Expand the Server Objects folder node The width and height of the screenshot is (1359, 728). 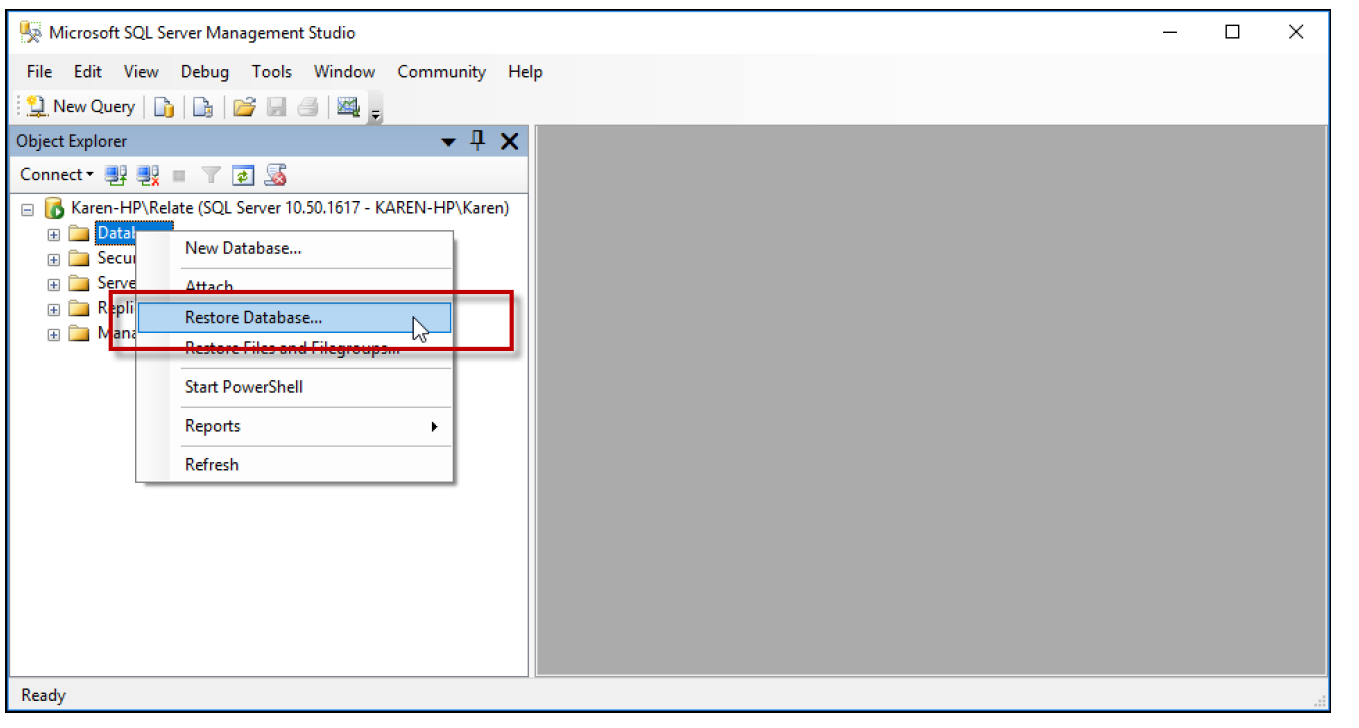tap(54, 285)
